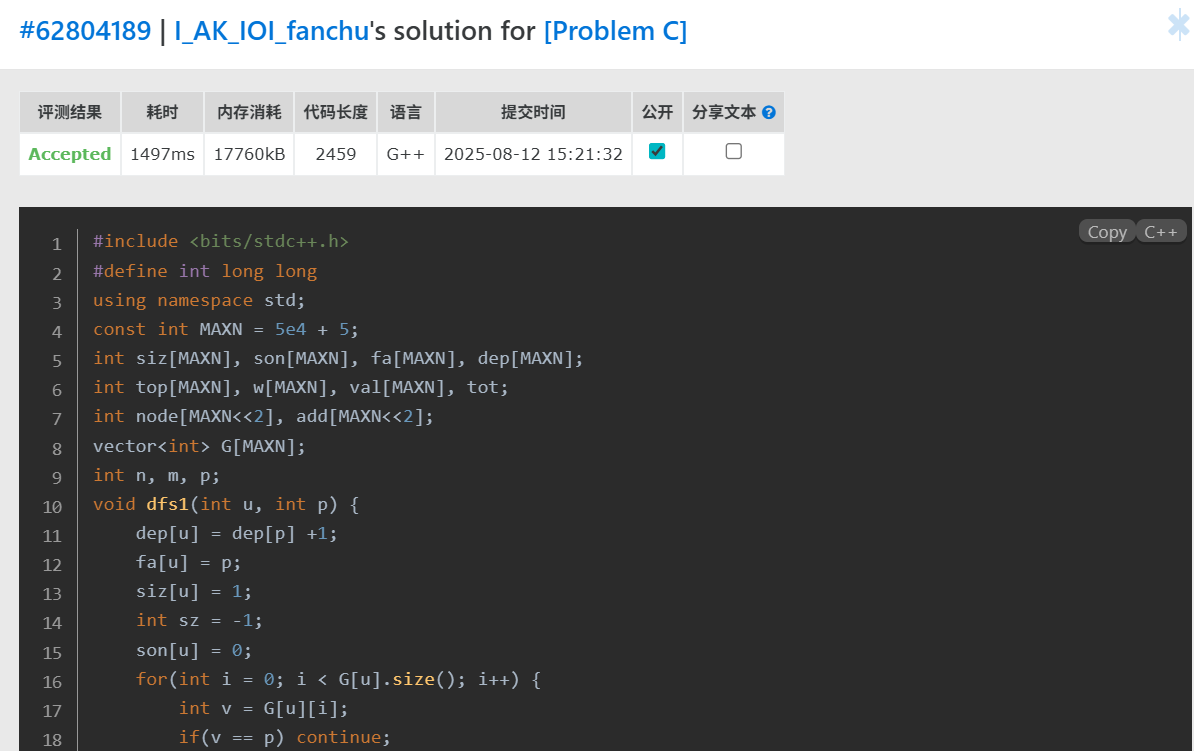
Task: Open submission #62804189 link
Action: (x=84, y=31)
